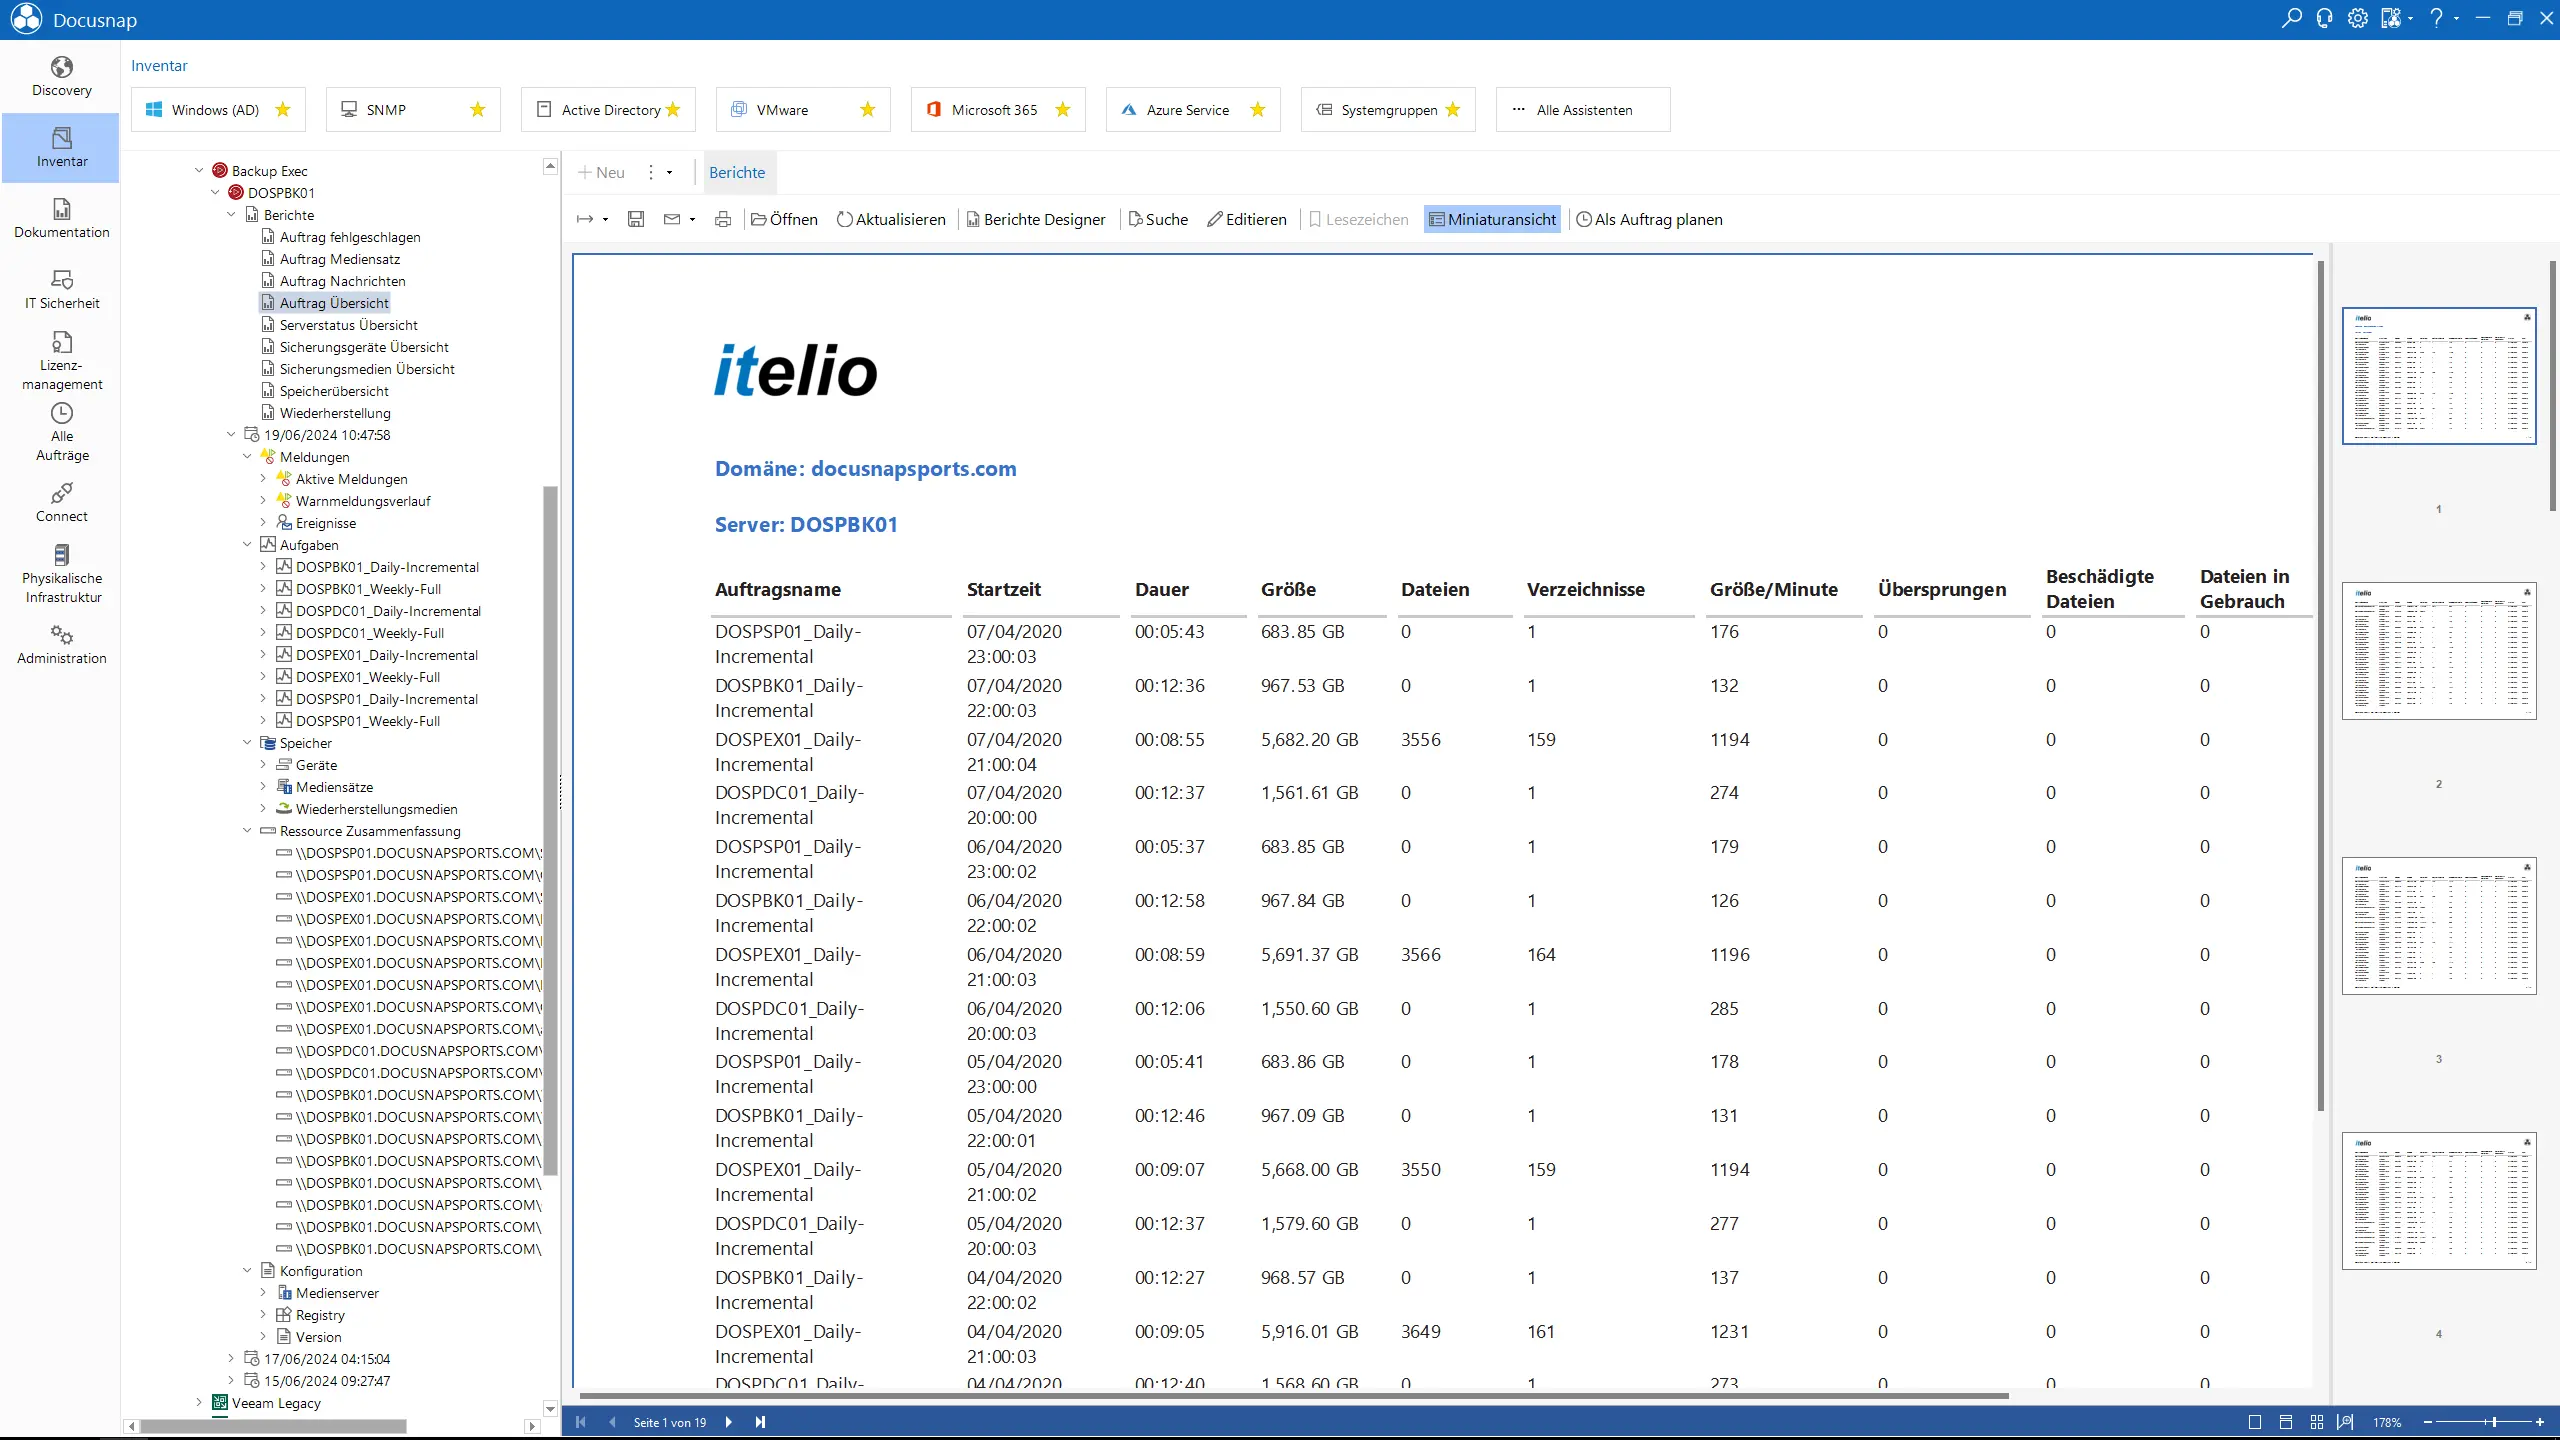Click the save icon in report toolbar
The height and width of the screenshot is (1440, 2560).
click(636, 219)
